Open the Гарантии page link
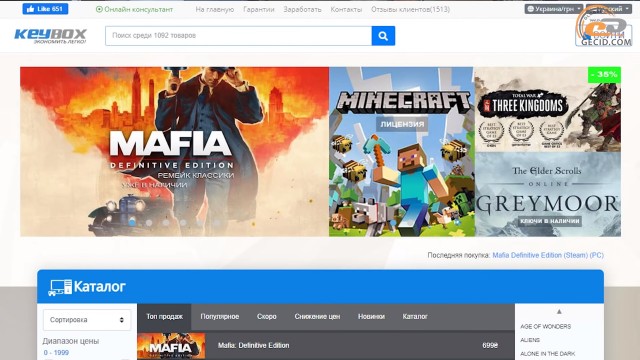640x360 pixels. pos(258,9)
